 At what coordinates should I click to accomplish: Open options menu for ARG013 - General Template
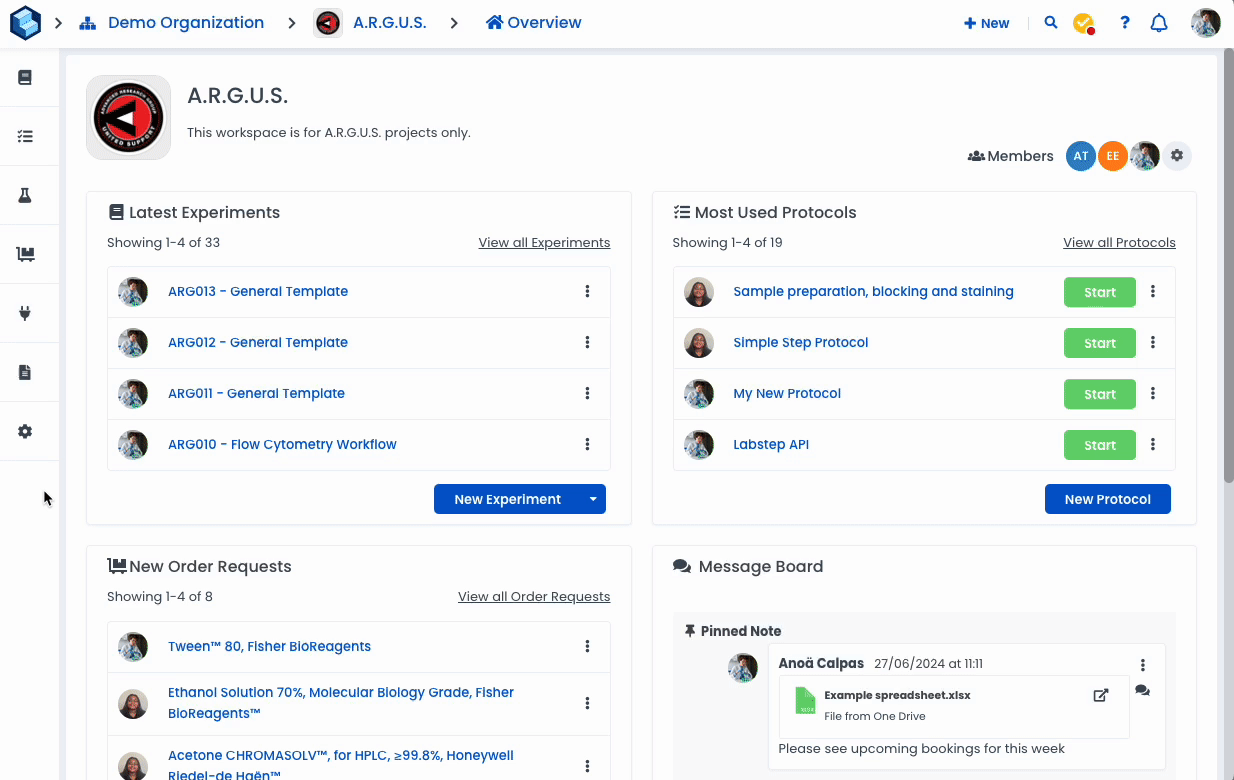coord(587,291)
